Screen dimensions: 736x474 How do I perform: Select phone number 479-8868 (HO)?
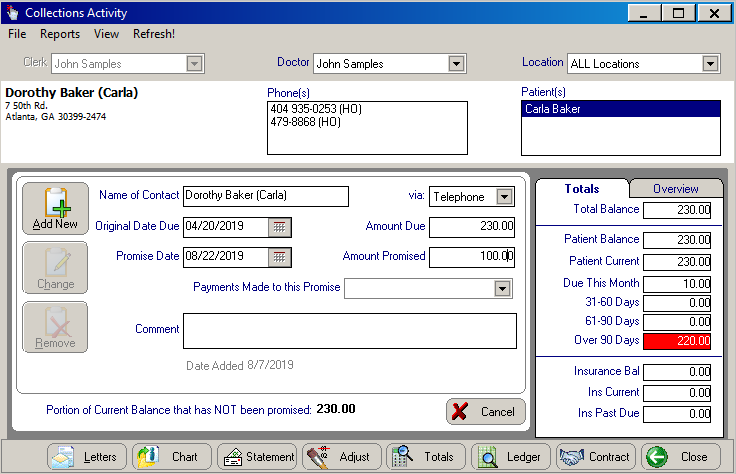click(306, 122)
